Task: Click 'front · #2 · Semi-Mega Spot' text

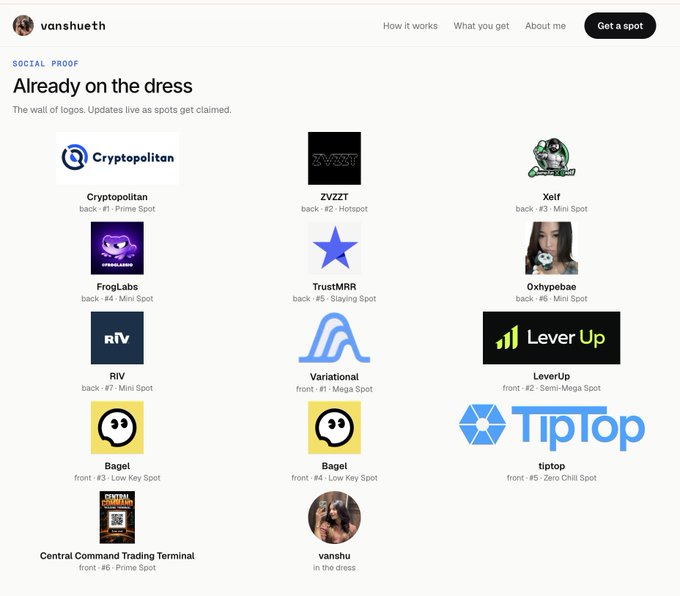Action: coord(552,388)
